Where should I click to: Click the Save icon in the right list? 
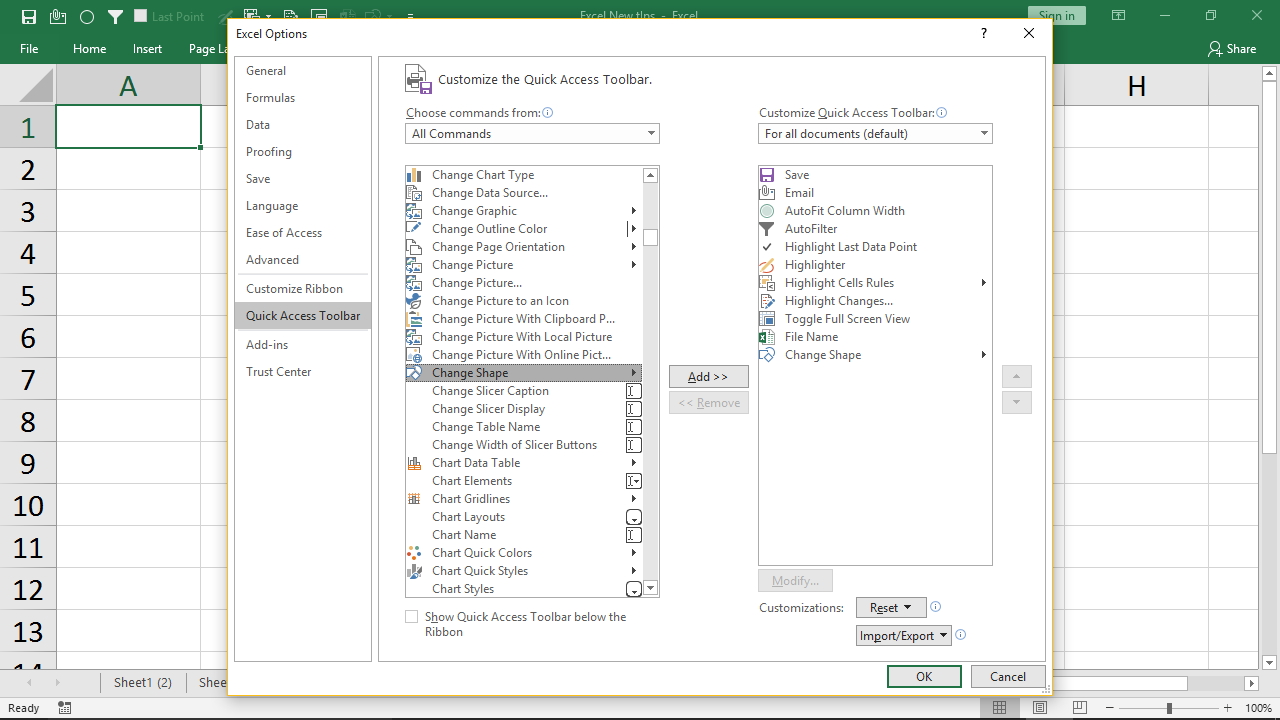click(x=767, y=175)
